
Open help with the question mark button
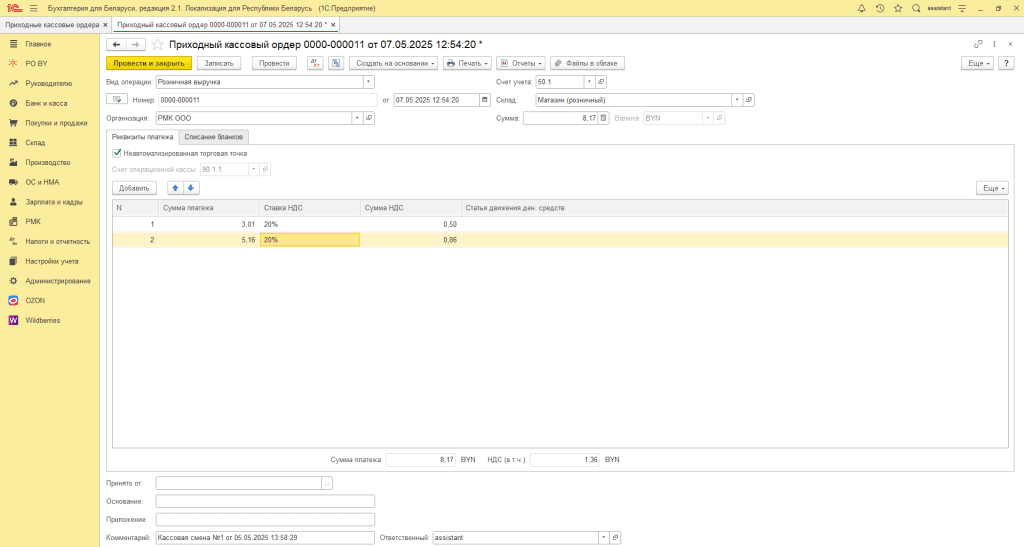click(x=1006, y=63)
